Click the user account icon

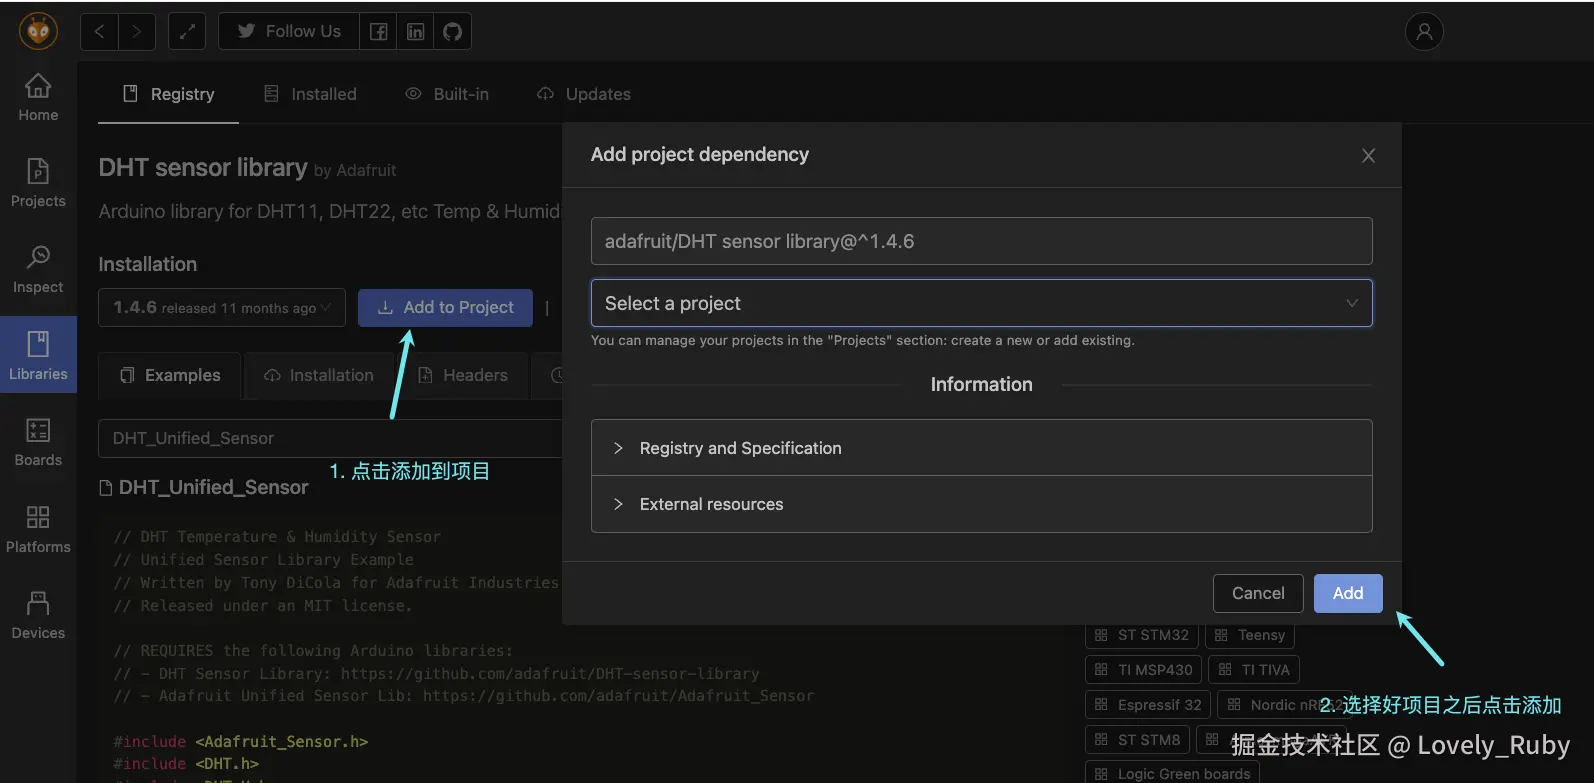point(1424,32)
